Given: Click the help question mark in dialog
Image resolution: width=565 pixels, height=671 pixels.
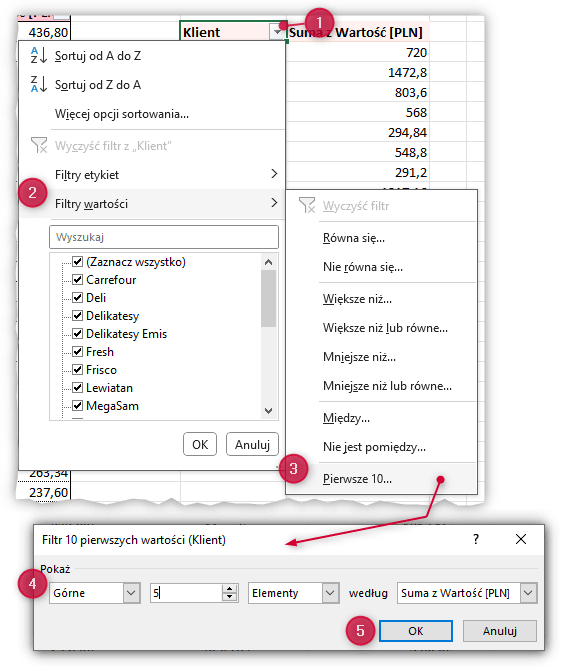Looking at the screenshot, I should point(476,539).
